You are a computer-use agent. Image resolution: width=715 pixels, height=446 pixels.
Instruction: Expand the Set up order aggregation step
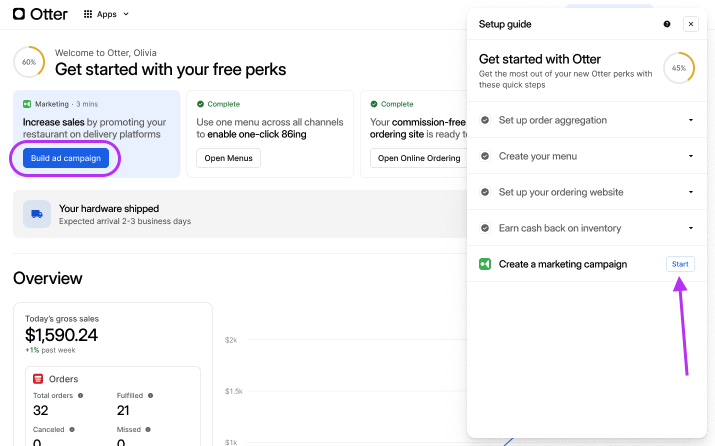690,120
